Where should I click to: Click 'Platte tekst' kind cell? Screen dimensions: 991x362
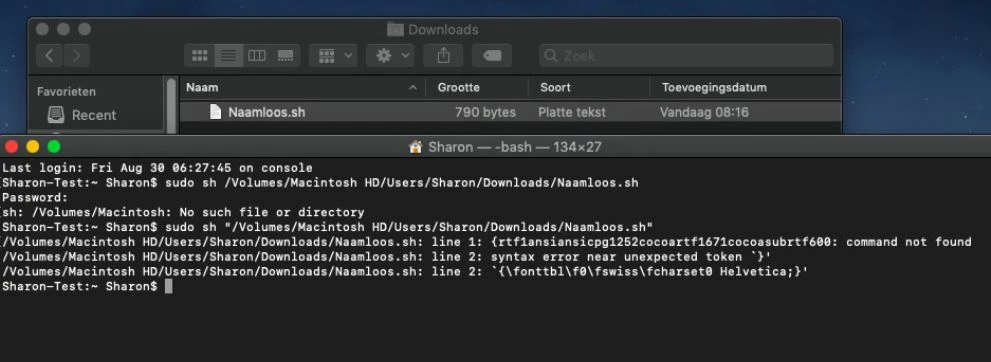(x=572, y=112)
